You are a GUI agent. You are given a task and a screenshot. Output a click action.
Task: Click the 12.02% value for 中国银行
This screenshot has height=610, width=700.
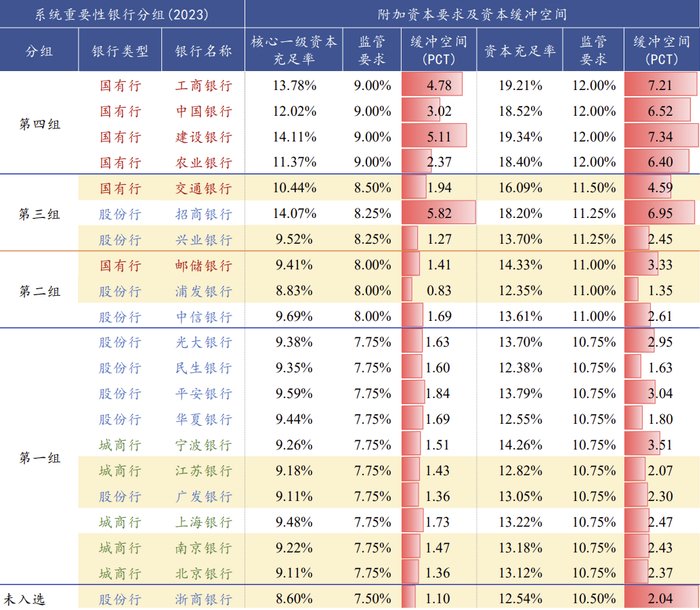coord(294,111)
